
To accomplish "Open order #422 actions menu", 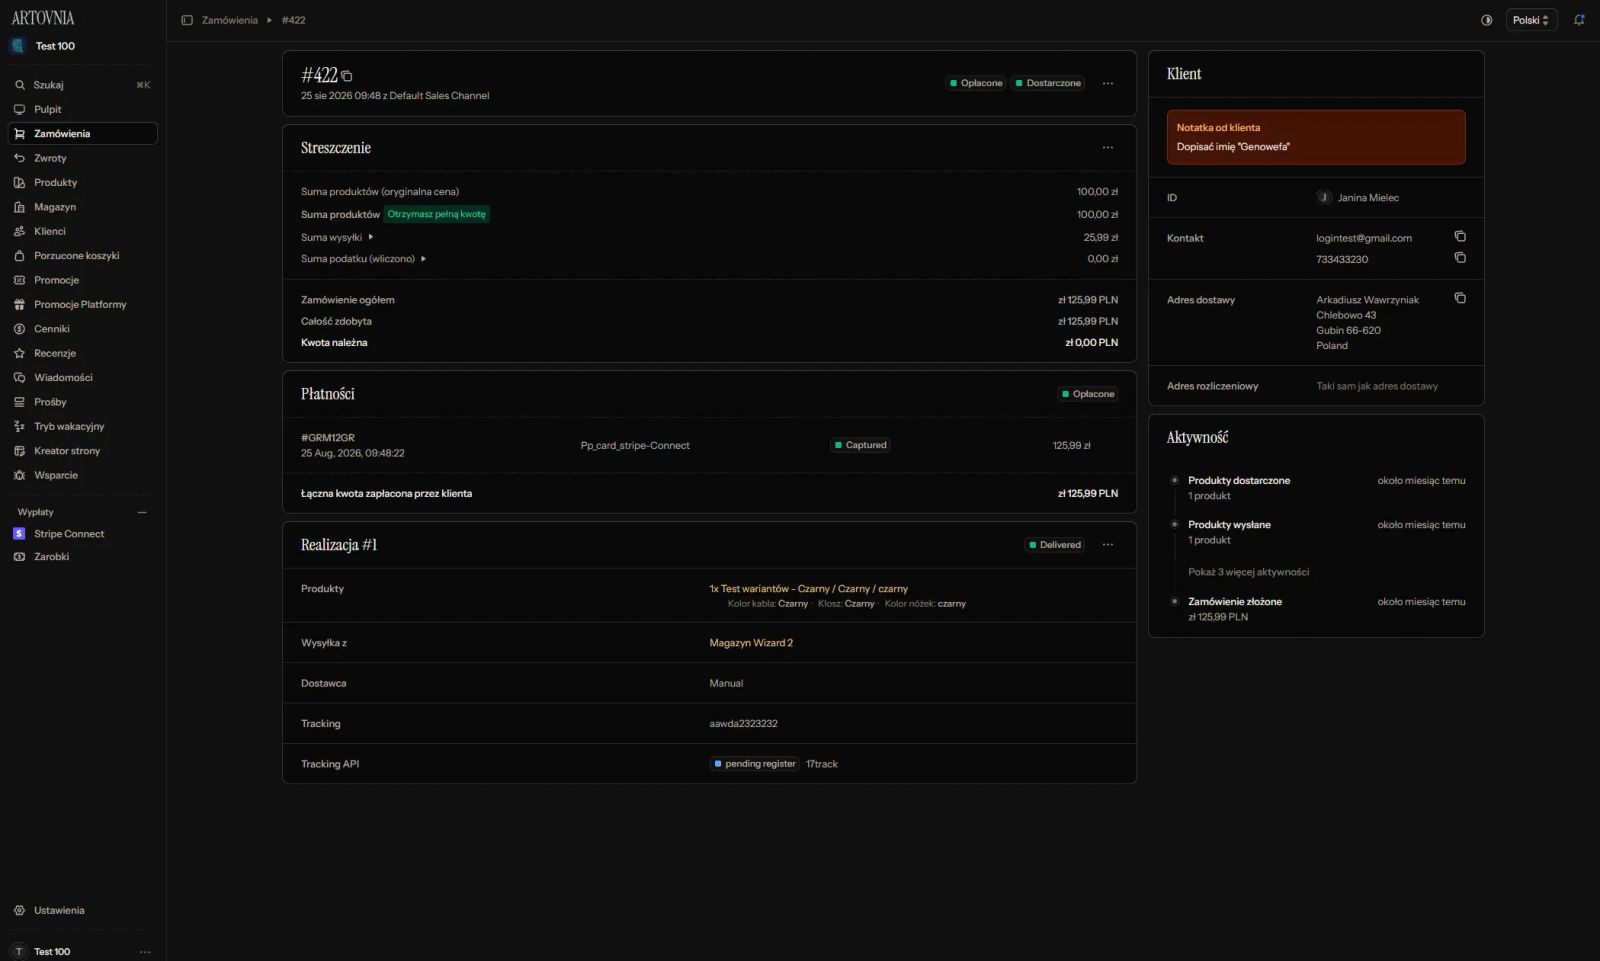I will tap(1108, 83).
